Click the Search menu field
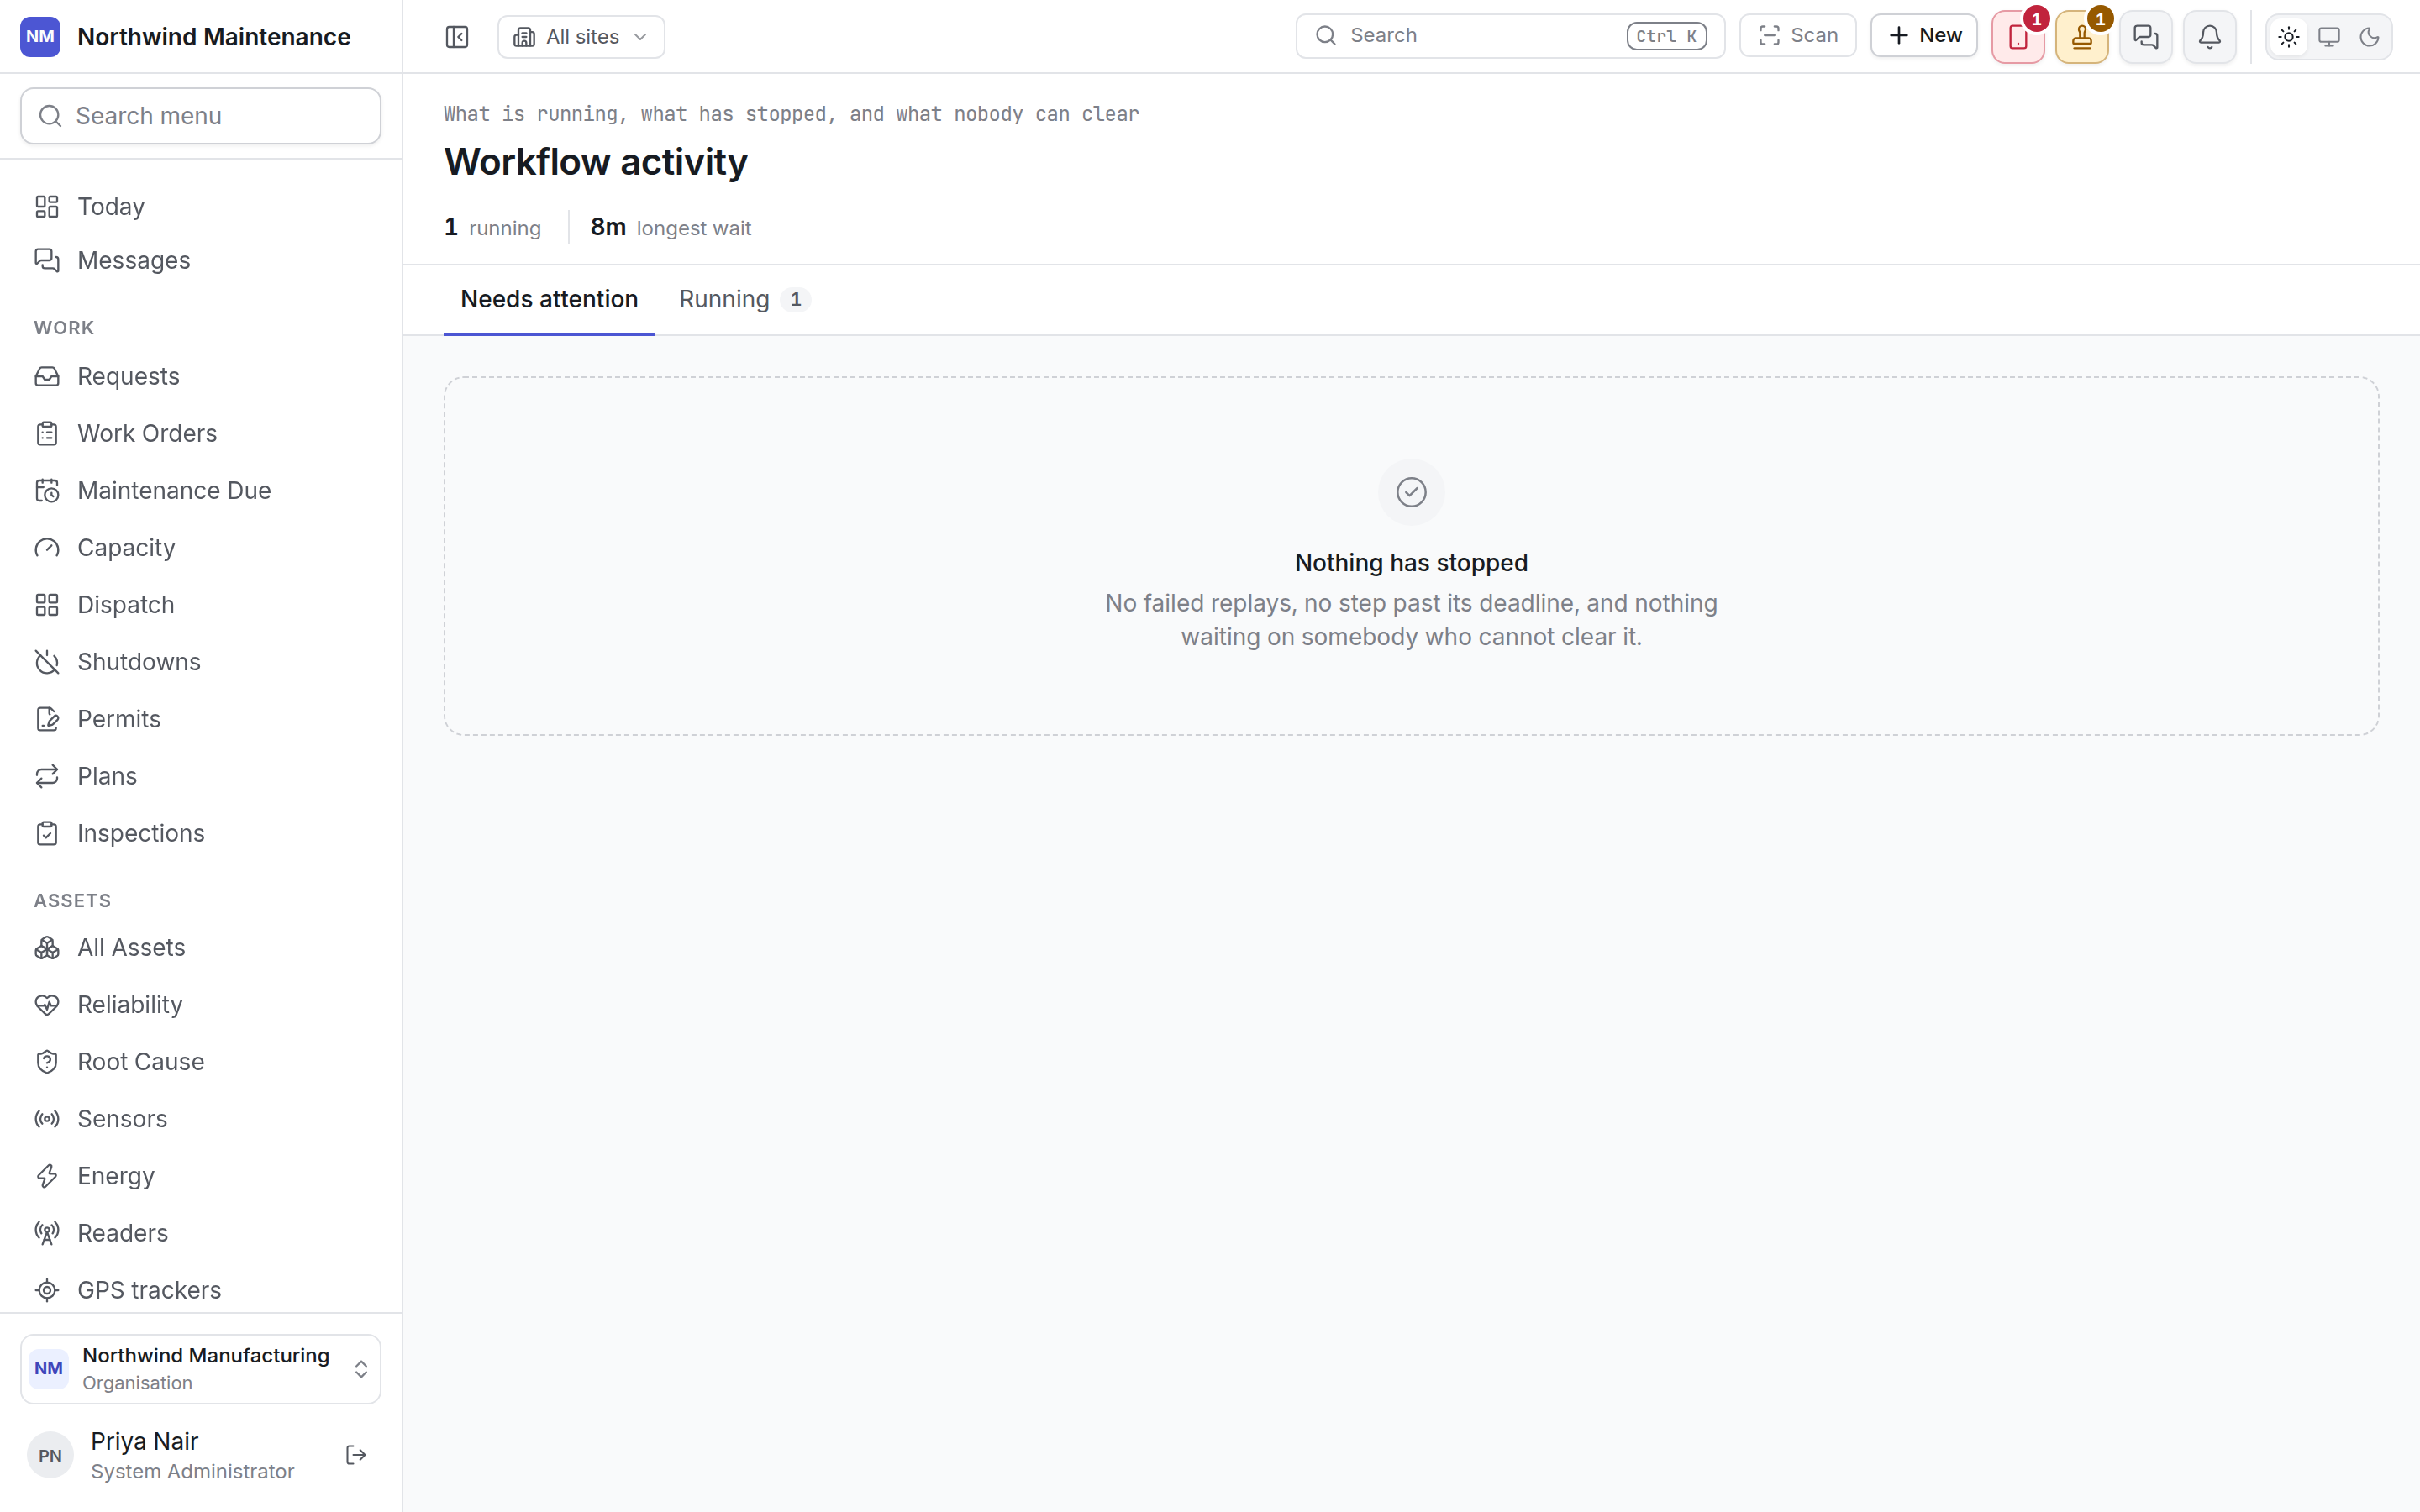 click(x=201, y=116)
